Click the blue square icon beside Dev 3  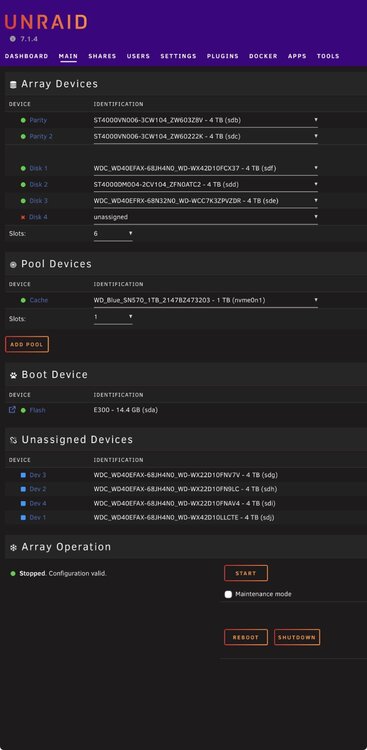click(23, 475)
